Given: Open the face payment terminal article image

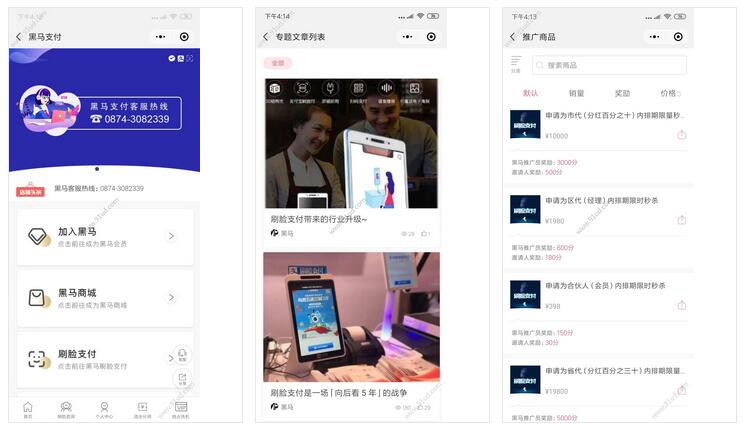Looking at the screenshot, I should pyautogui.click(x=351, y=317).
